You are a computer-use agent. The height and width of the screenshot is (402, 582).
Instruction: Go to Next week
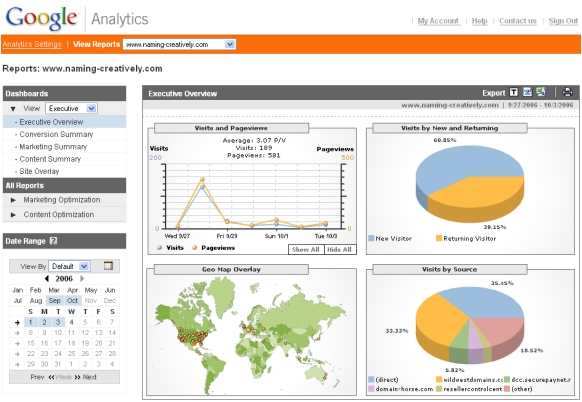90,377
